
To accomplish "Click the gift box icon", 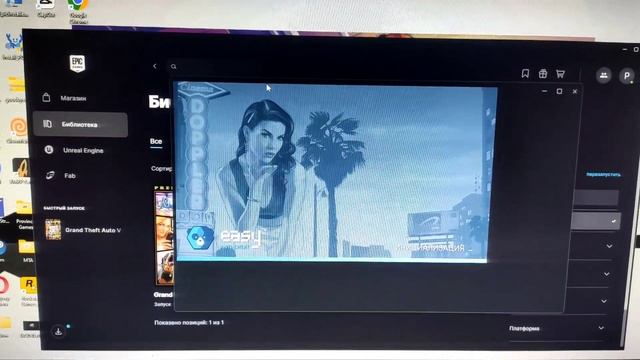I will [542, 73].
